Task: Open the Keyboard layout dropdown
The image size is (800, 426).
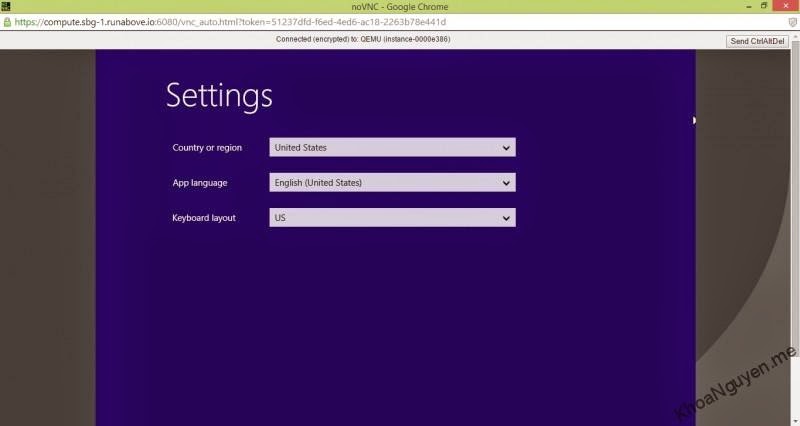Action: (x=392, y=218)
